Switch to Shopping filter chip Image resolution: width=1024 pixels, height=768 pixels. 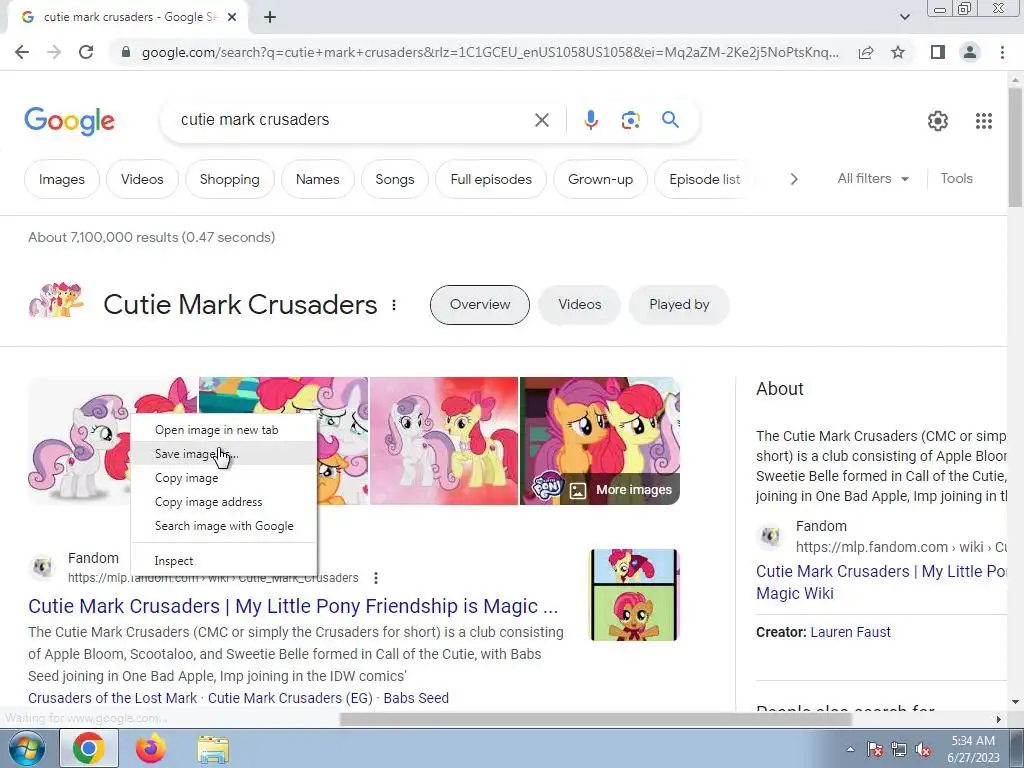pos(229,179)
